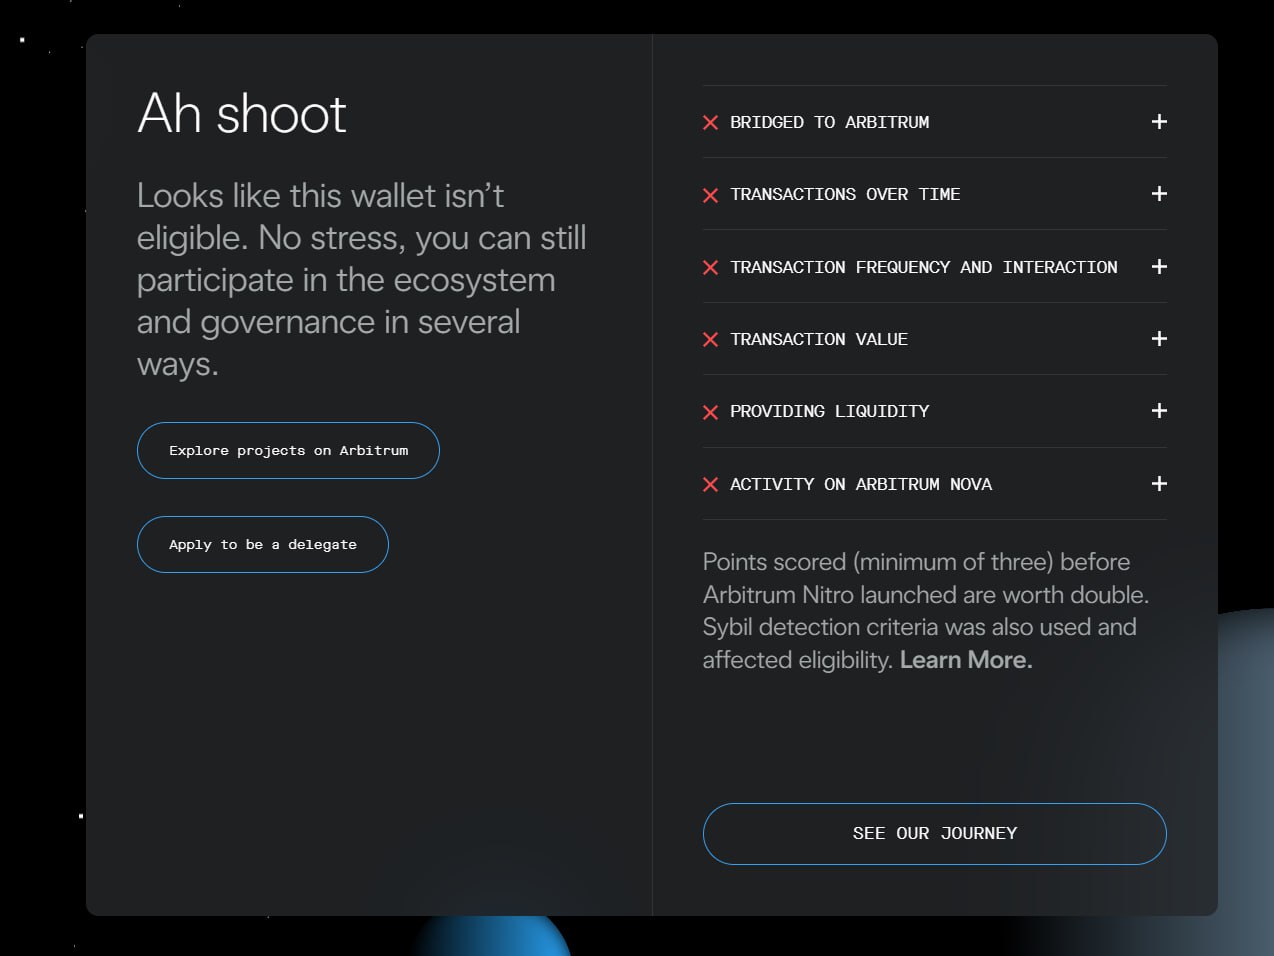Expand Activity on Arbitrum Nova plus icon
This screenshot has height=956, width=1274.
coord(1159,484)
